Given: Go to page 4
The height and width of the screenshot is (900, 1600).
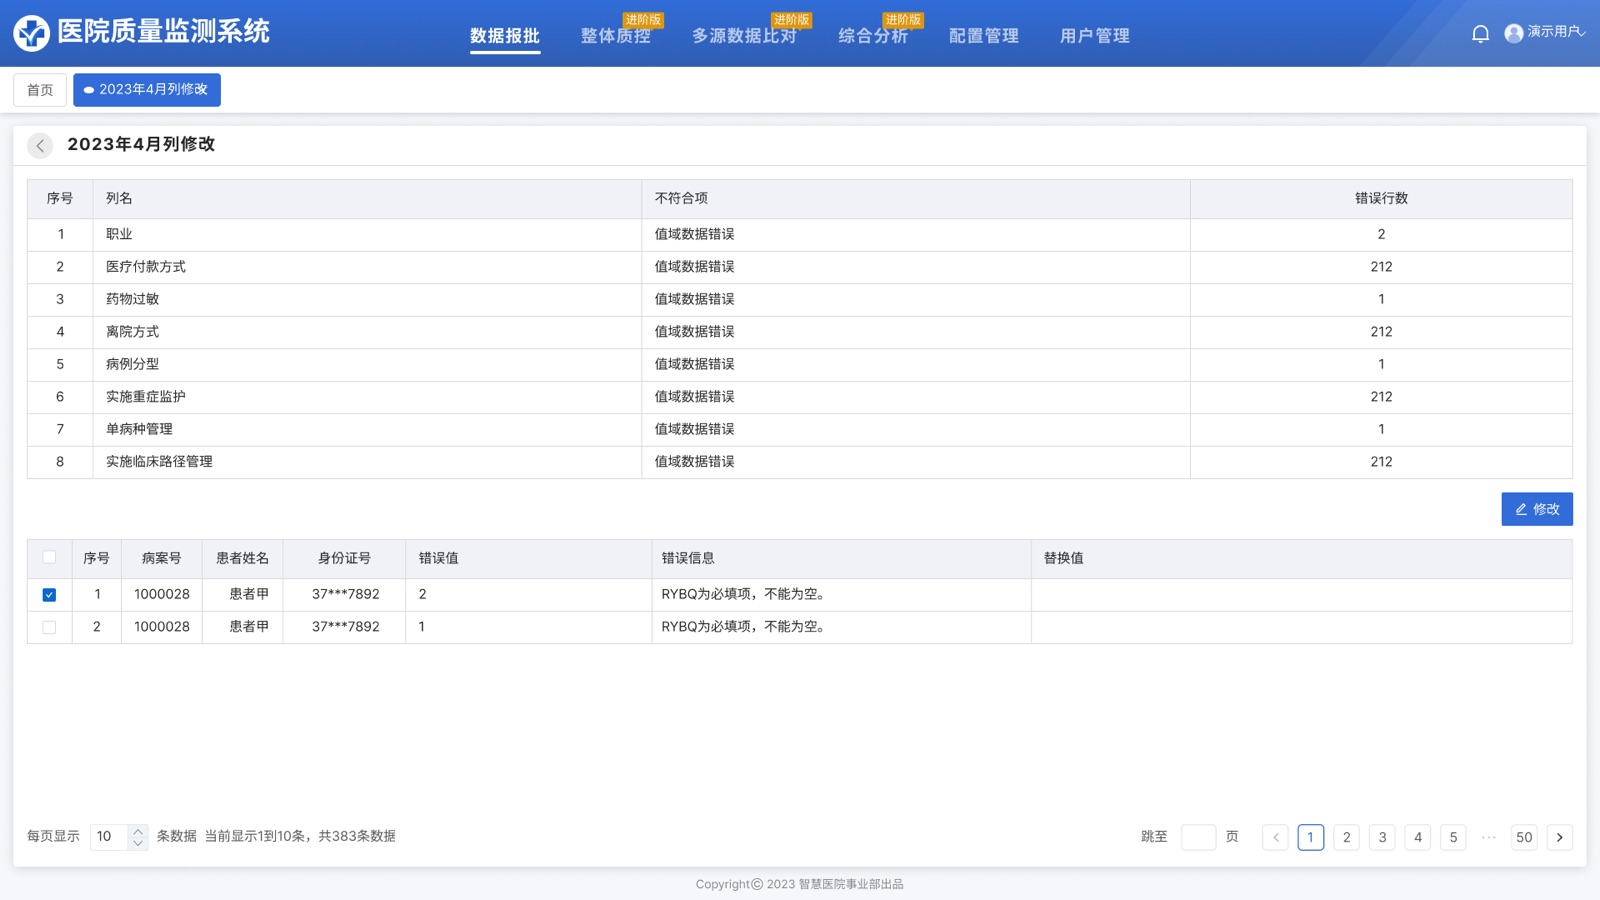Looking at the screenshot, I should tap(1418, 837).
